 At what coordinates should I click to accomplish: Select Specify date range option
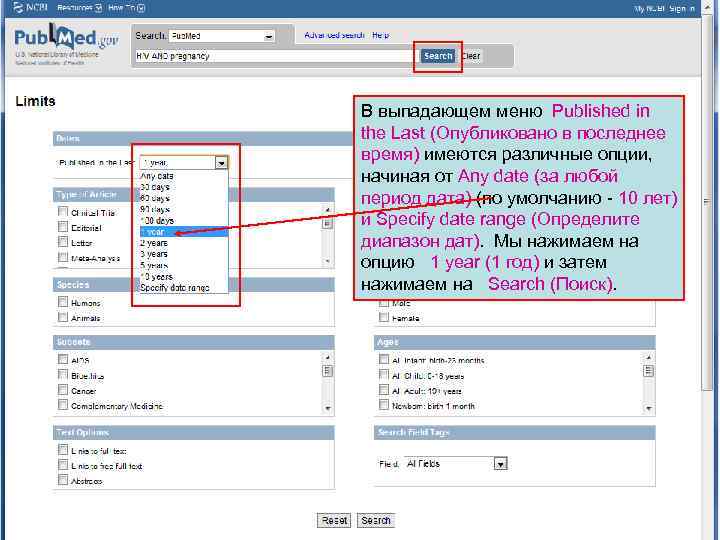click(184, 287)
